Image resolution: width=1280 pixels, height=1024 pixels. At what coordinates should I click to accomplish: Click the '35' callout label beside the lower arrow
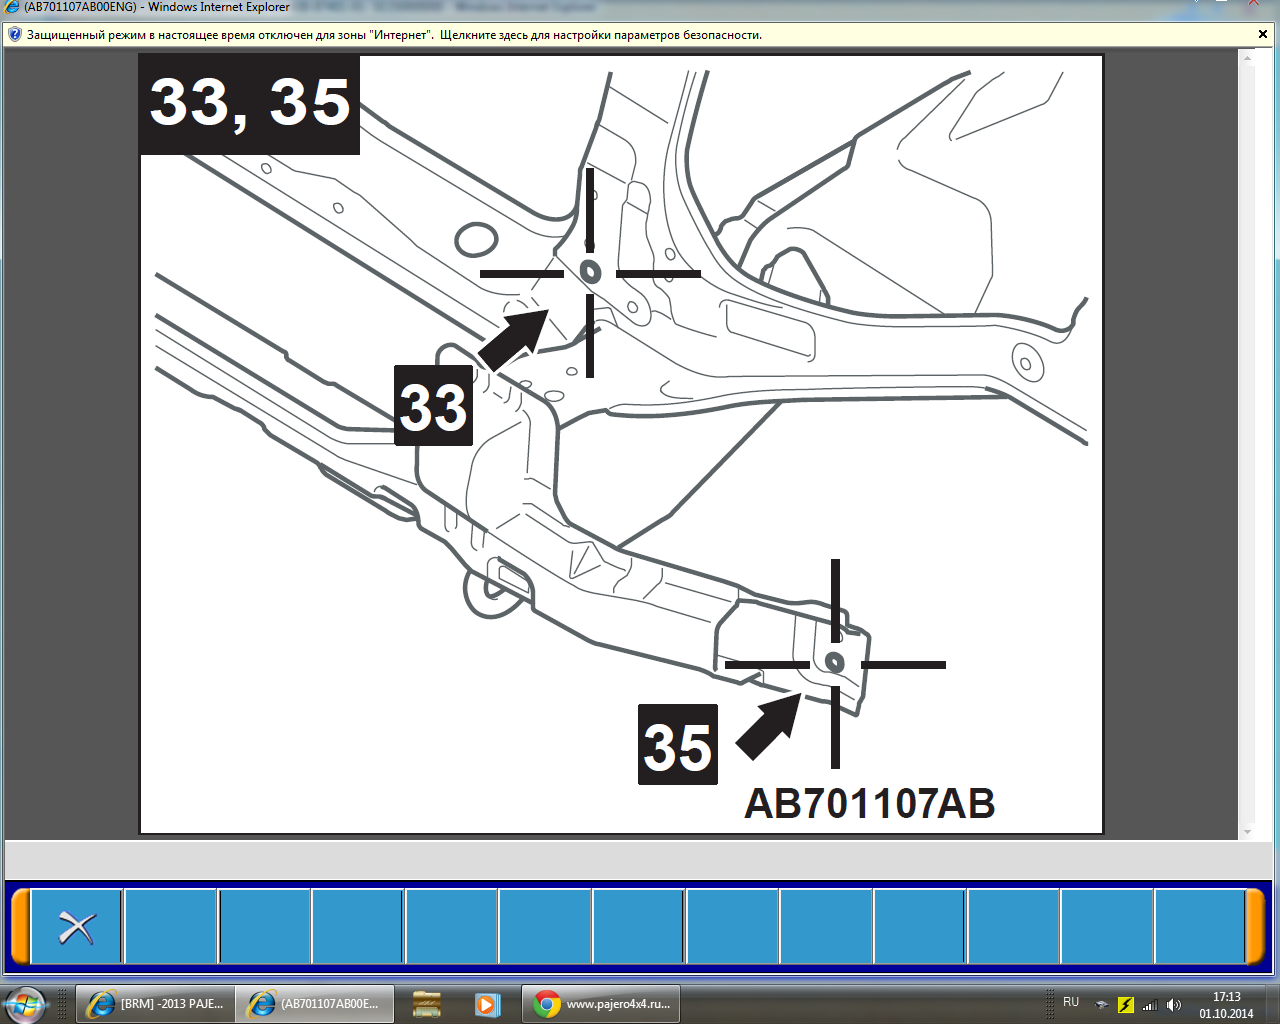click(678, 745)
